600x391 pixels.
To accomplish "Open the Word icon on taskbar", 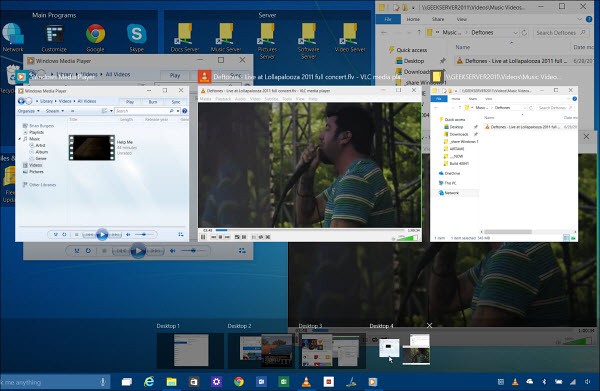I will coord(261,381).
